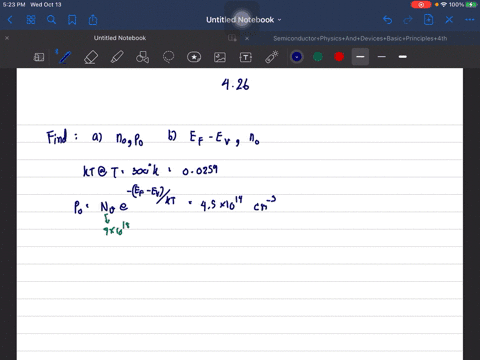Close the Untitled Notebook tab

coord(7,38)
